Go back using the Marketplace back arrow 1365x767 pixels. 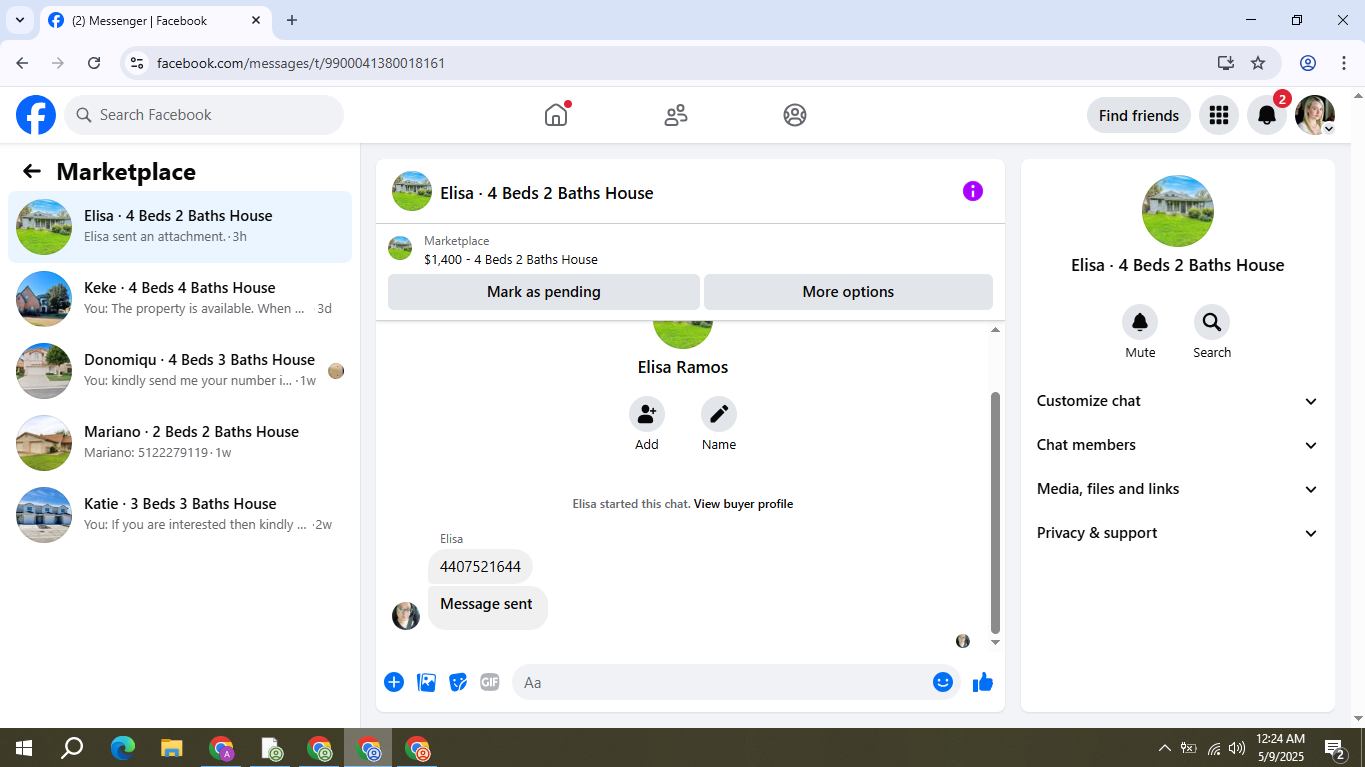tap(32, 171)
